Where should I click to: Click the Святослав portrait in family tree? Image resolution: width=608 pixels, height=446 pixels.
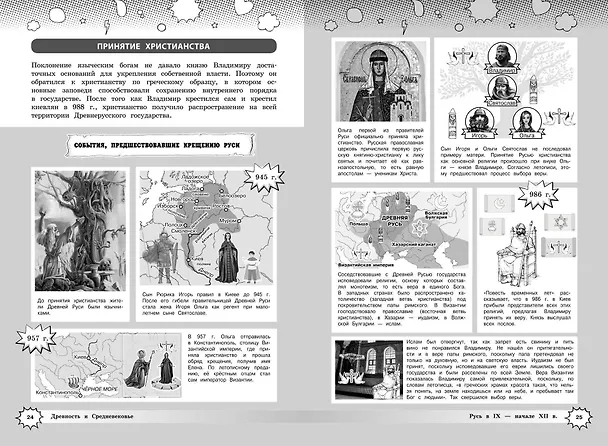502,92
